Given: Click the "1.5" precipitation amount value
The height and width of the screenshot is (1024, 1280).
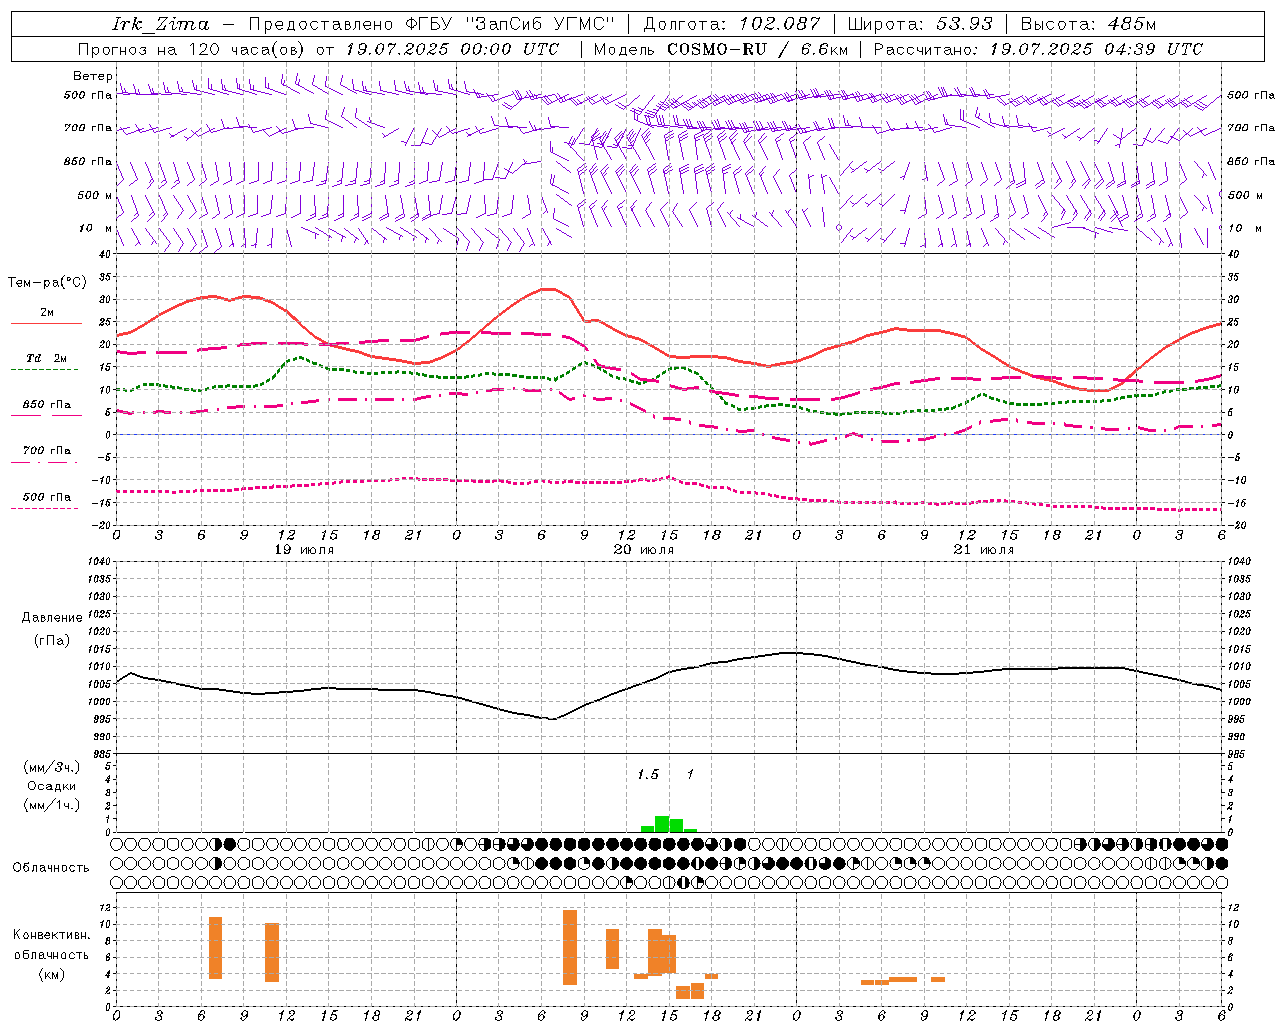Looking at the screenshot, I should pyautogui.click(x=648, y=775).
